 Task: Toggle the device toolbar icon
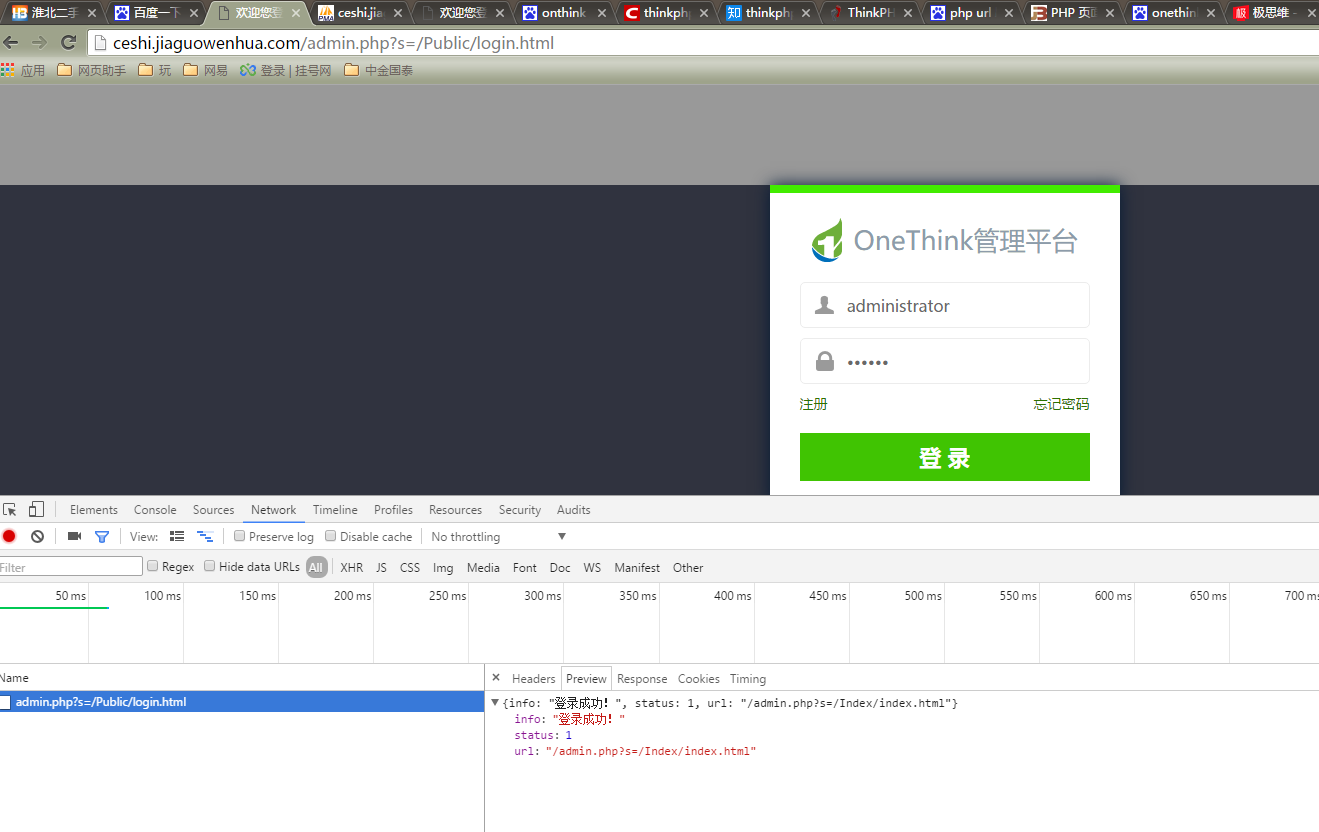coord(36,509)
